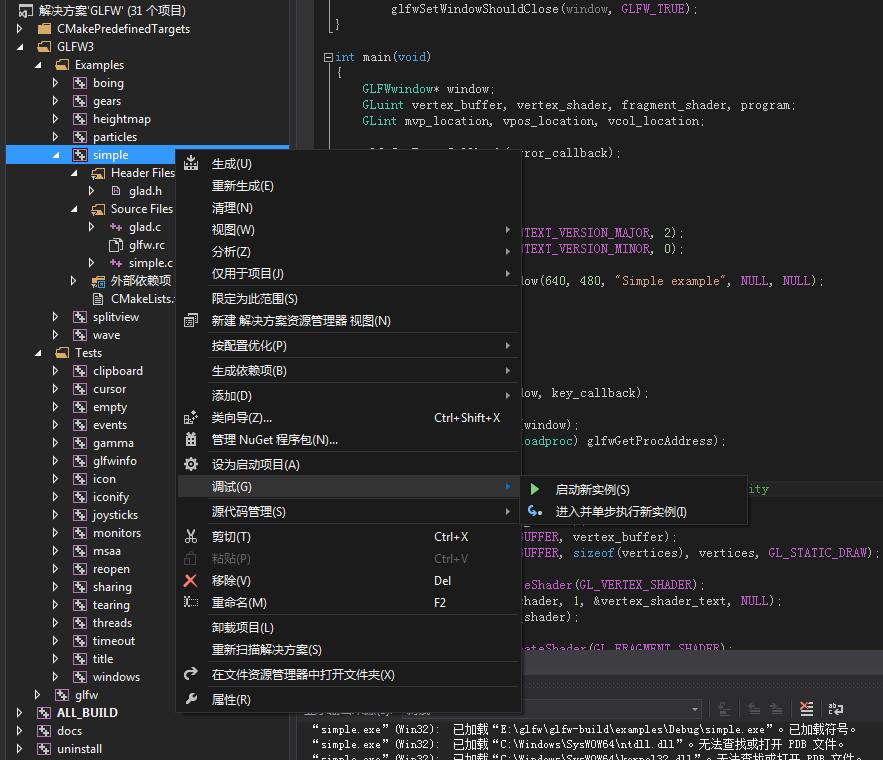Click the sizeof keyword in the code
The height and width of the screenshot is (760, 883).
pos(594,553)
